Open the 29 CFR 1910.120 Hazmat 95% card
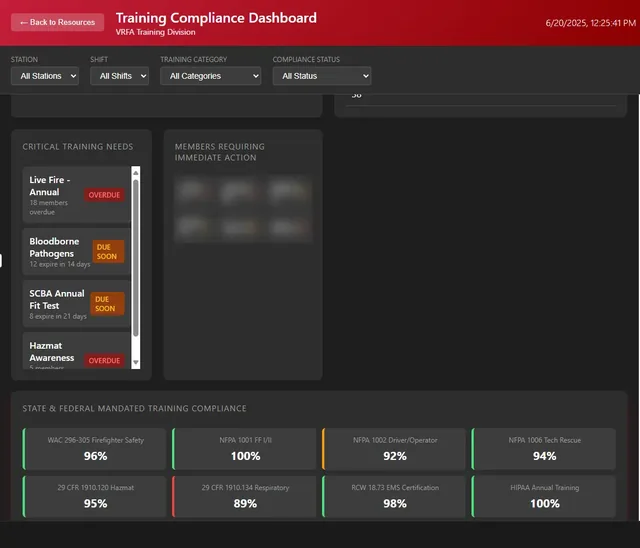Image resolution: width=640 pixels, height=548 pixels. click(95, 497)
